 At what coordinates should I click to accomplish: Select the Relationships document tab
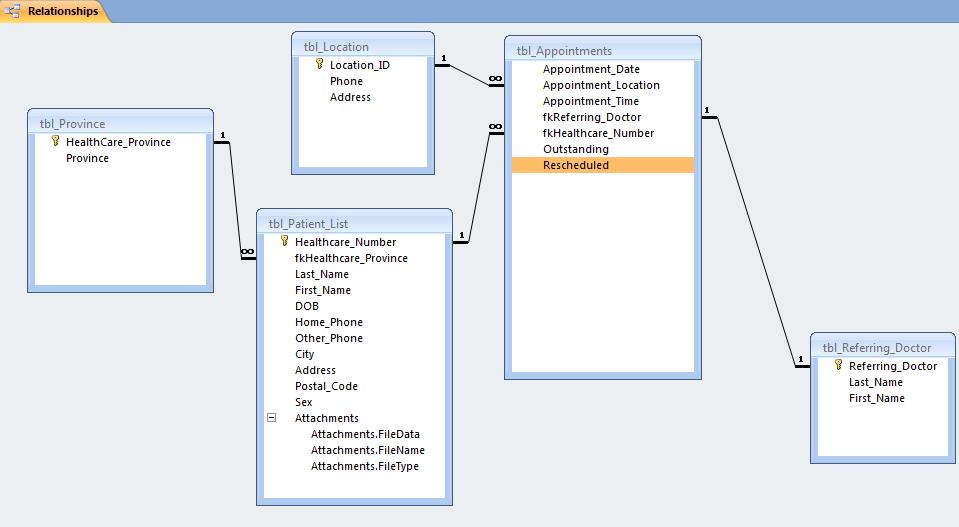point(54,11)
